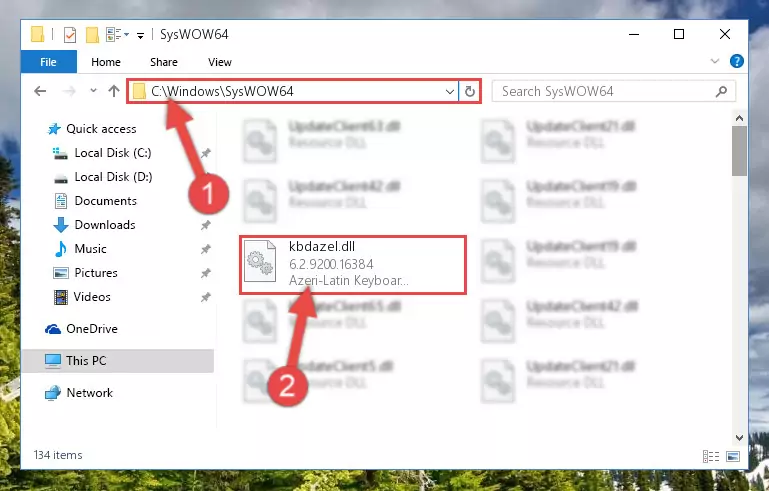Image resolution: width=769 pixels, height=491 pixels.
Task: Click the Search SysWOW64 box
Action: click(614, 91)
